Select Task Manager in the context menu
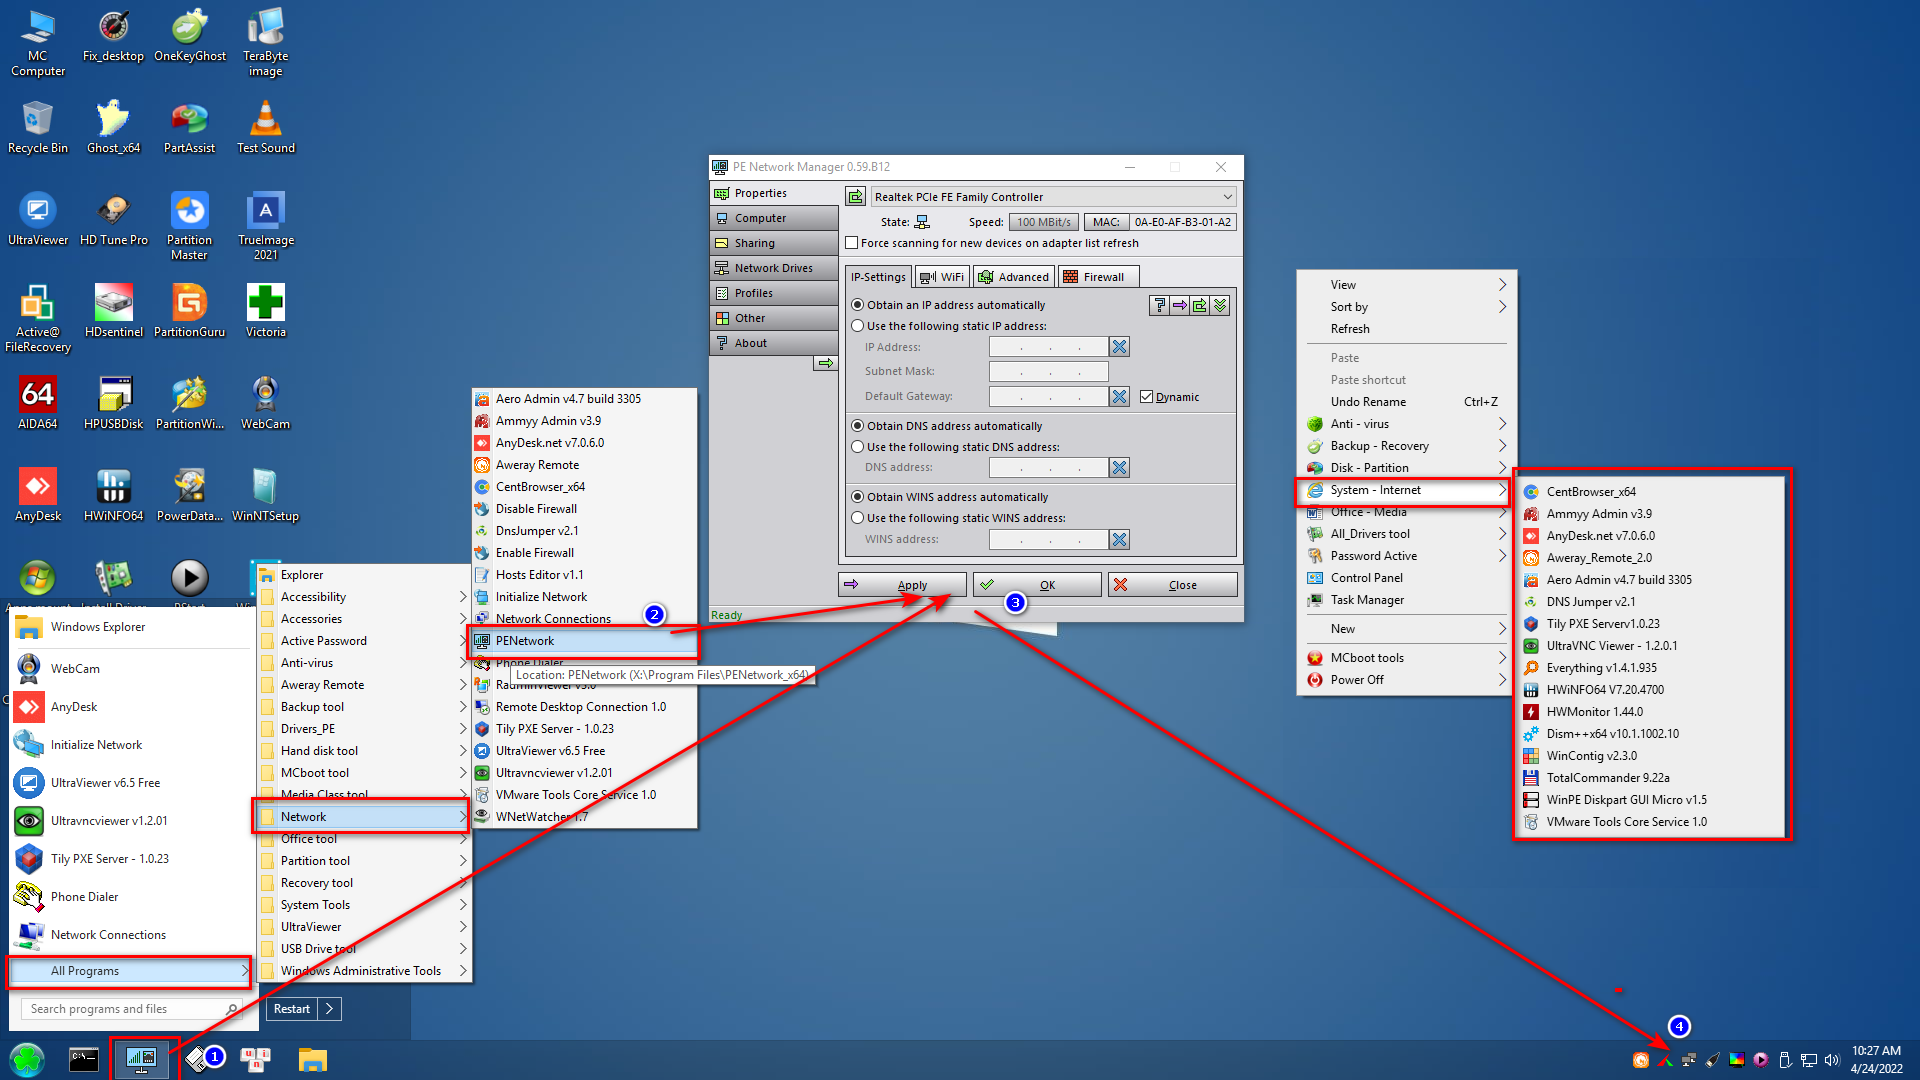Viewport: 1920px width, 1080px height. [x=1367, y=600]
